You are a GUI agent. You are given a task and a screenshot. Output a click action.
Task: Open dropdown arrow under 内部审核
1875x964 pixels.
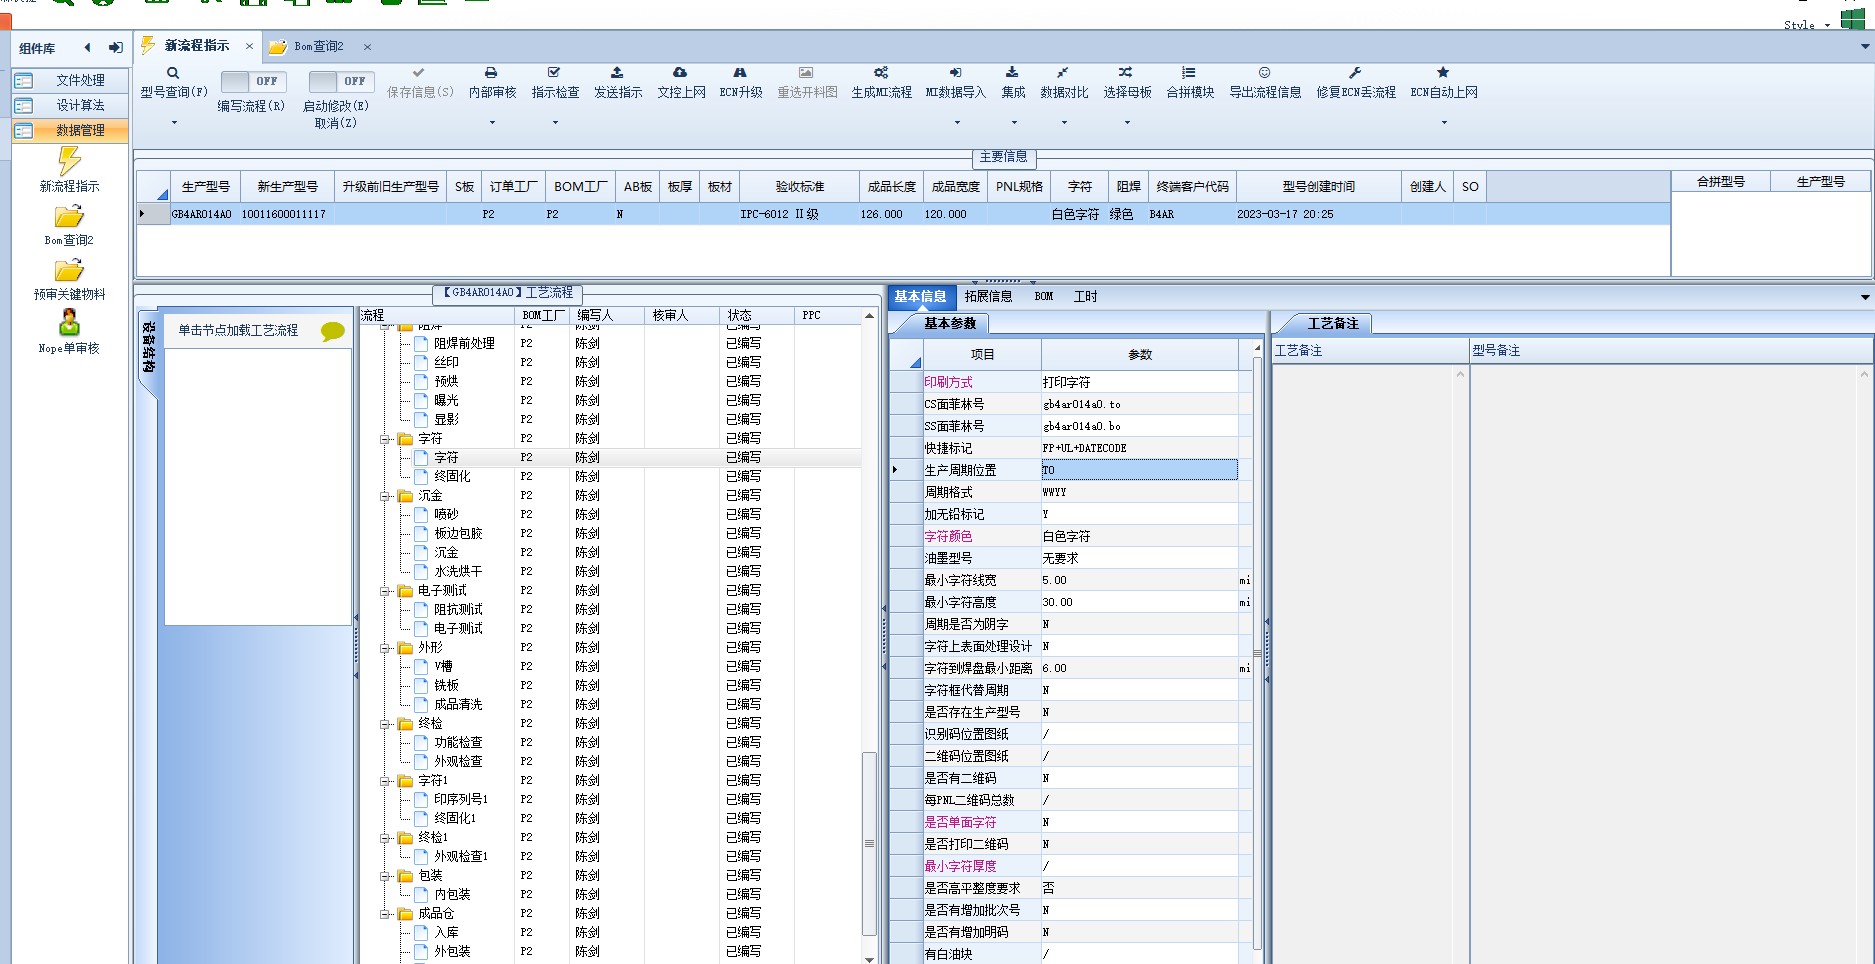[x=492, y=123]
